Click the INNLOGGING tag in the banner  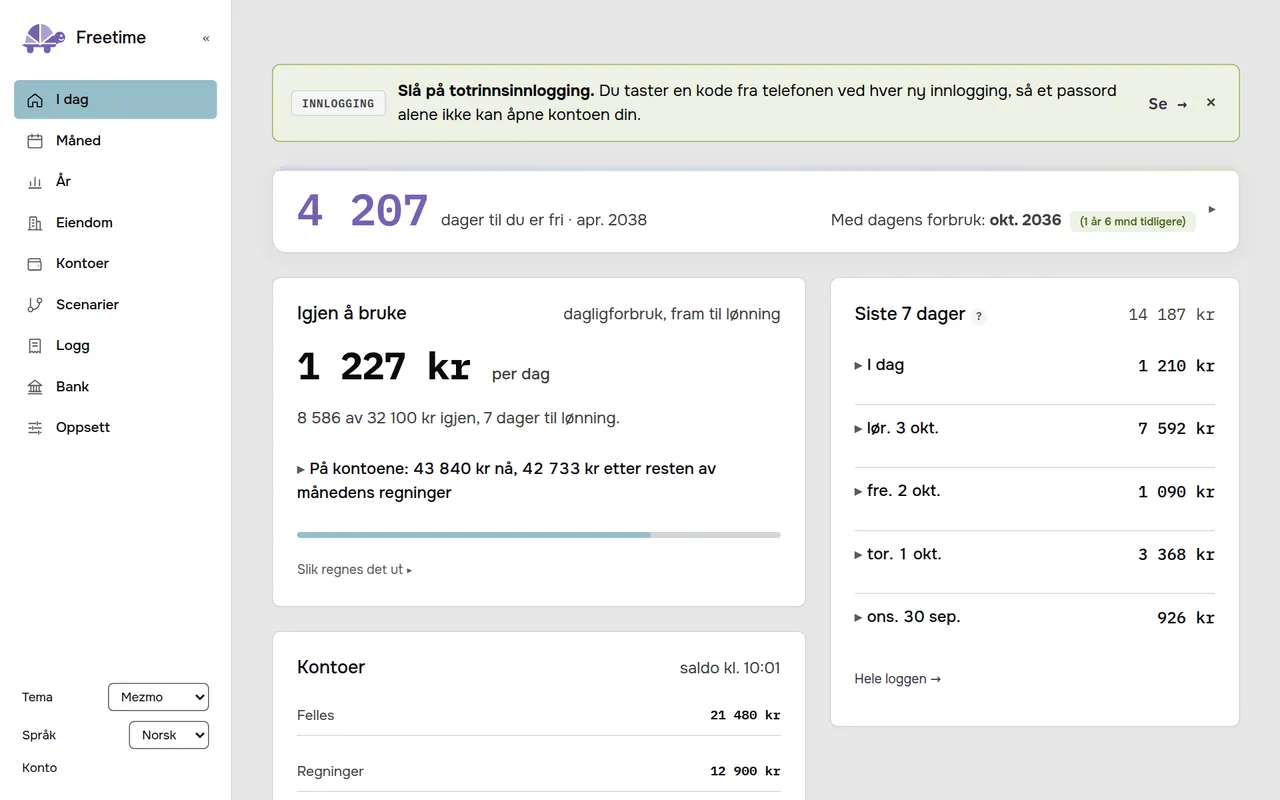338,104
